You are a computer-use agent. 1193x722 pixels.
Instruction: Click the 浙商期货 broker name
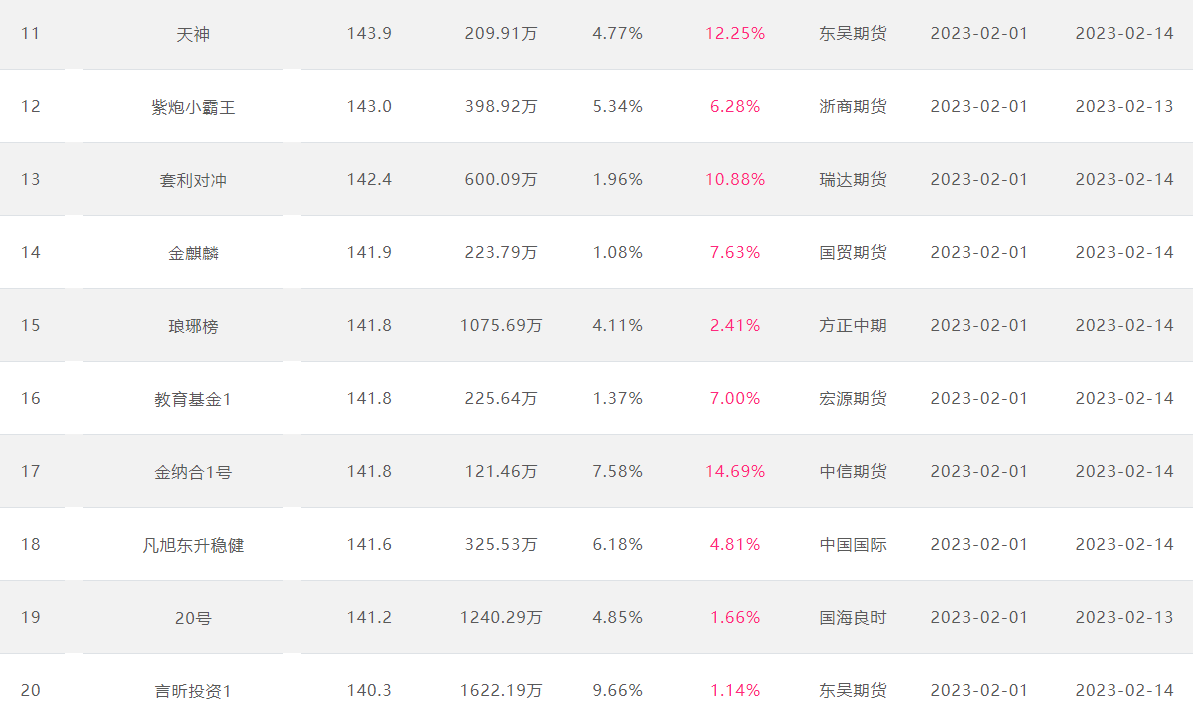[852, 107]
